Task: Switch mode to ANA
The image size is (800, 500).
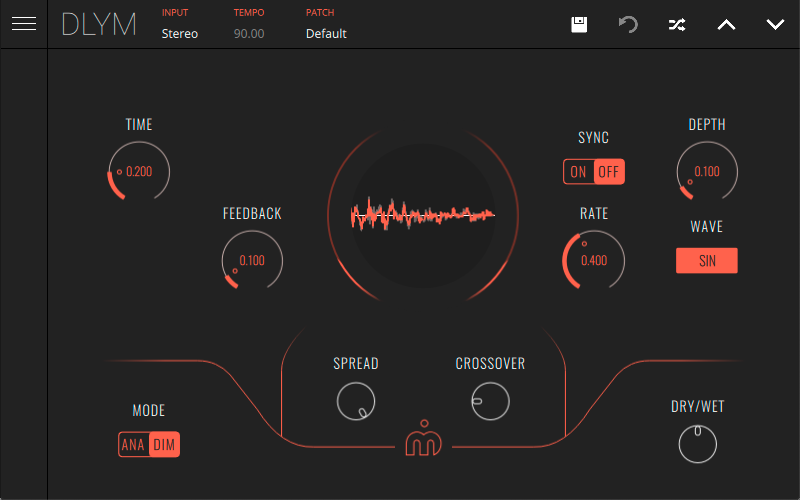Action: 133,445
